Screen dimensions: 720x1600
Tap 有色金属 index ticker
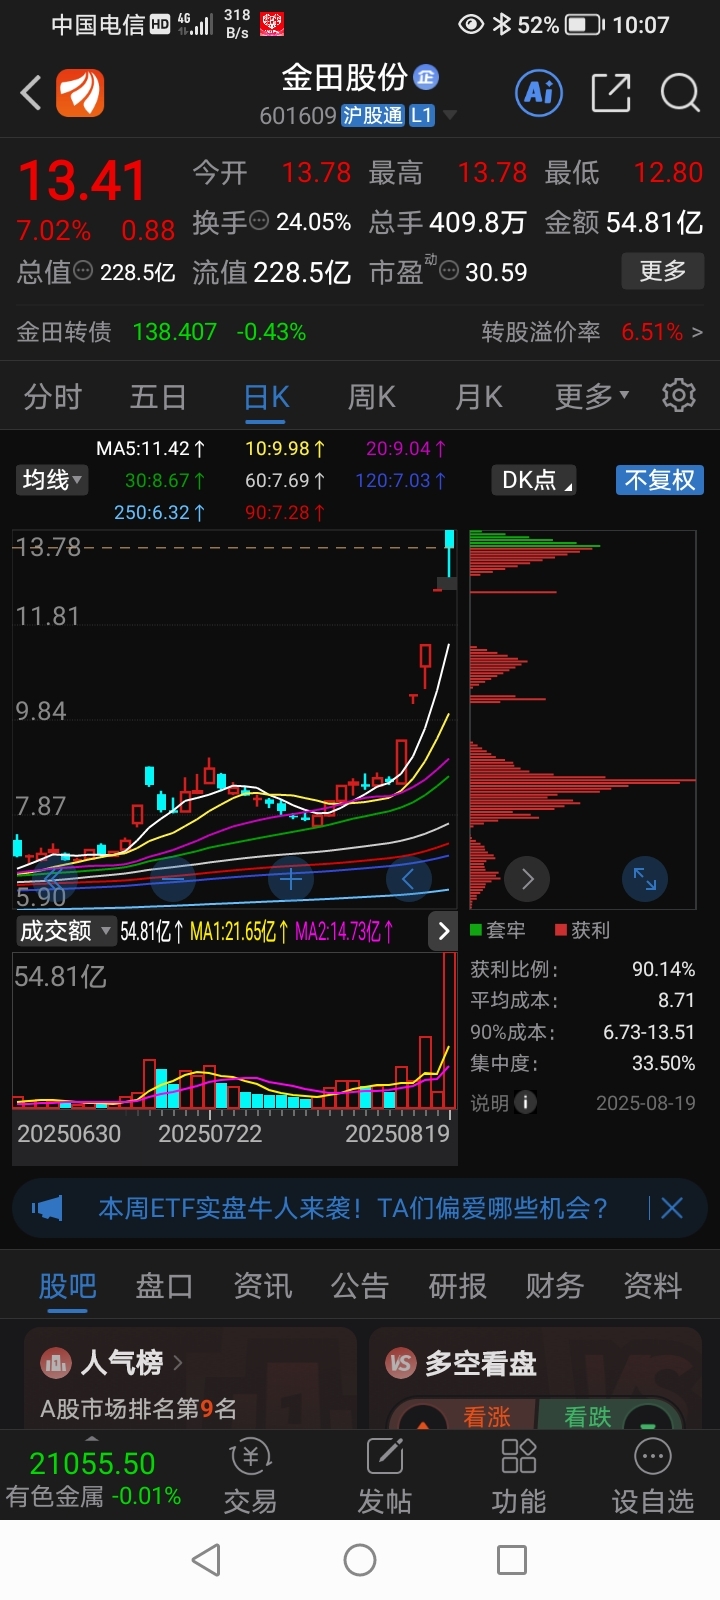(93, 1479)
